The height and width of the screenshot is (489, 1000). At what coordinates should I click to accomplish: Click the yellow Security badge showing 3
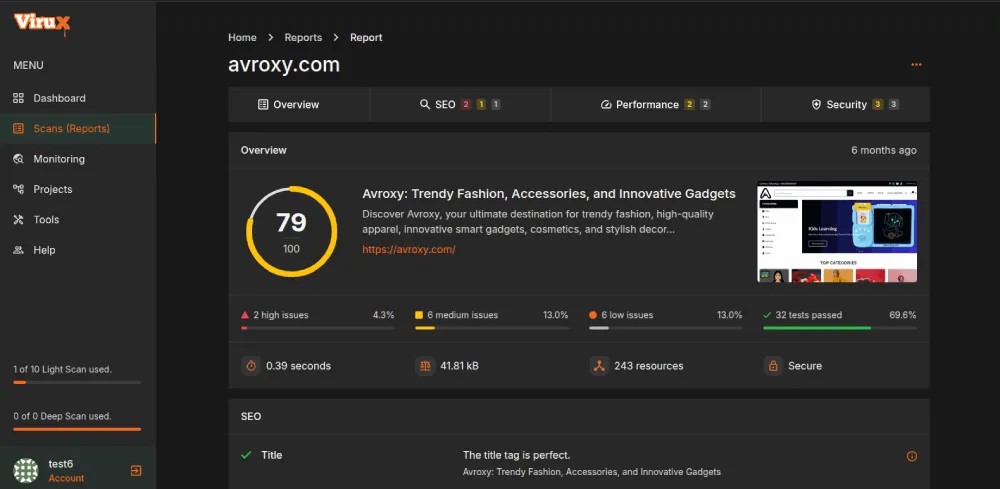point(878,105)
